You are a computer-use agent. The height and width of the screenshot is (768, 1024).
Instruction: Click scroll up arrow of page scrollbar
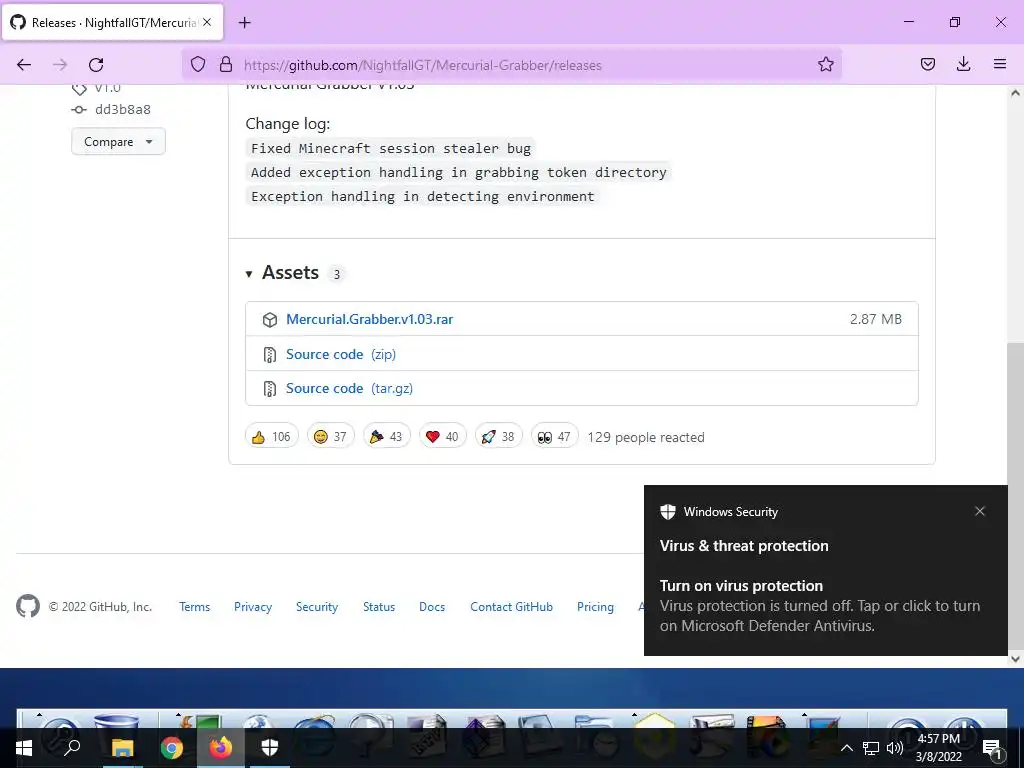pos(1016,93)
